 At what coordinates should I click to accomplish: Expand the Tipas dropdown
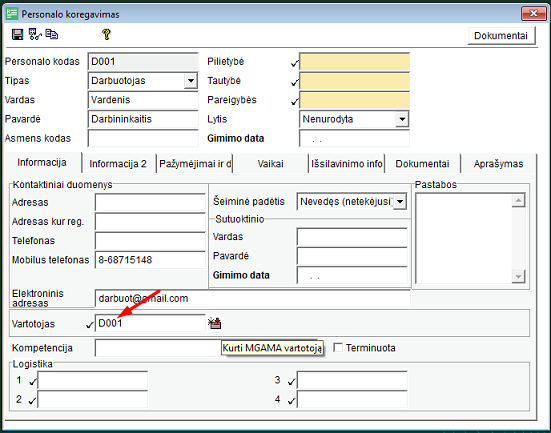[x=190, y=81]
